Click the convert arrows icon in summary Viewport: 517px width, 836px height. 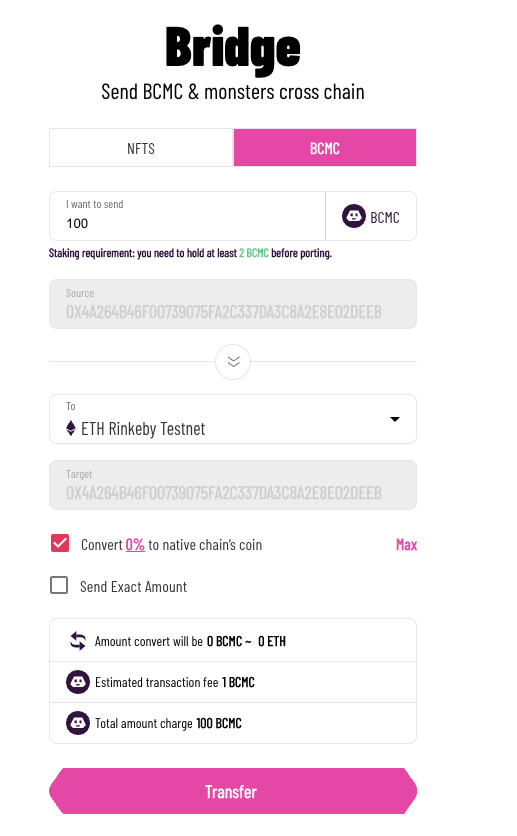78,641
